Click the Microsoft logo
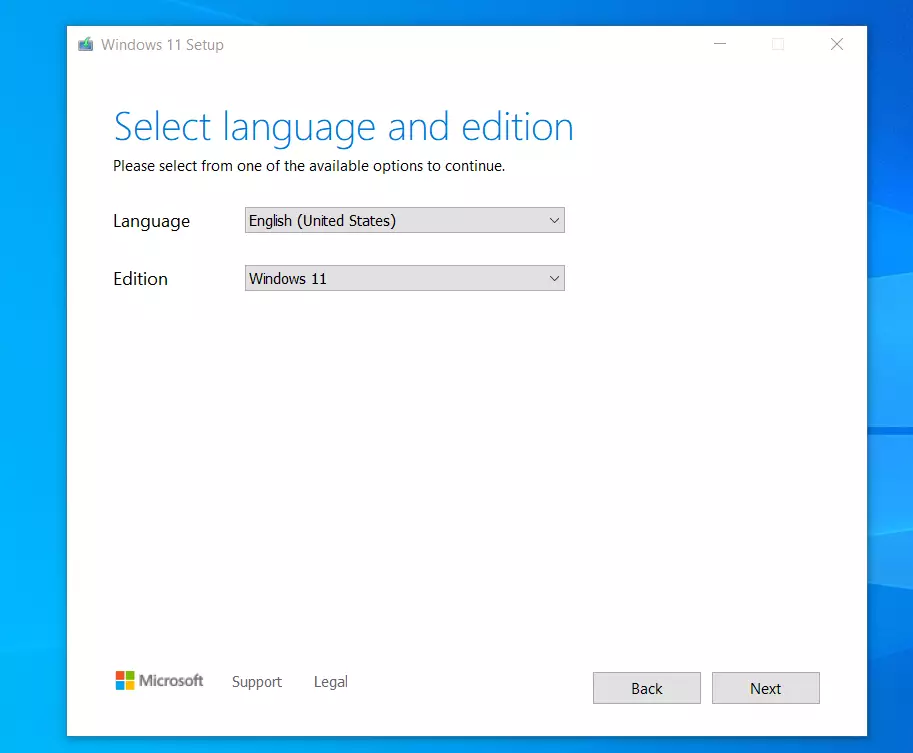 coord(160,680)
